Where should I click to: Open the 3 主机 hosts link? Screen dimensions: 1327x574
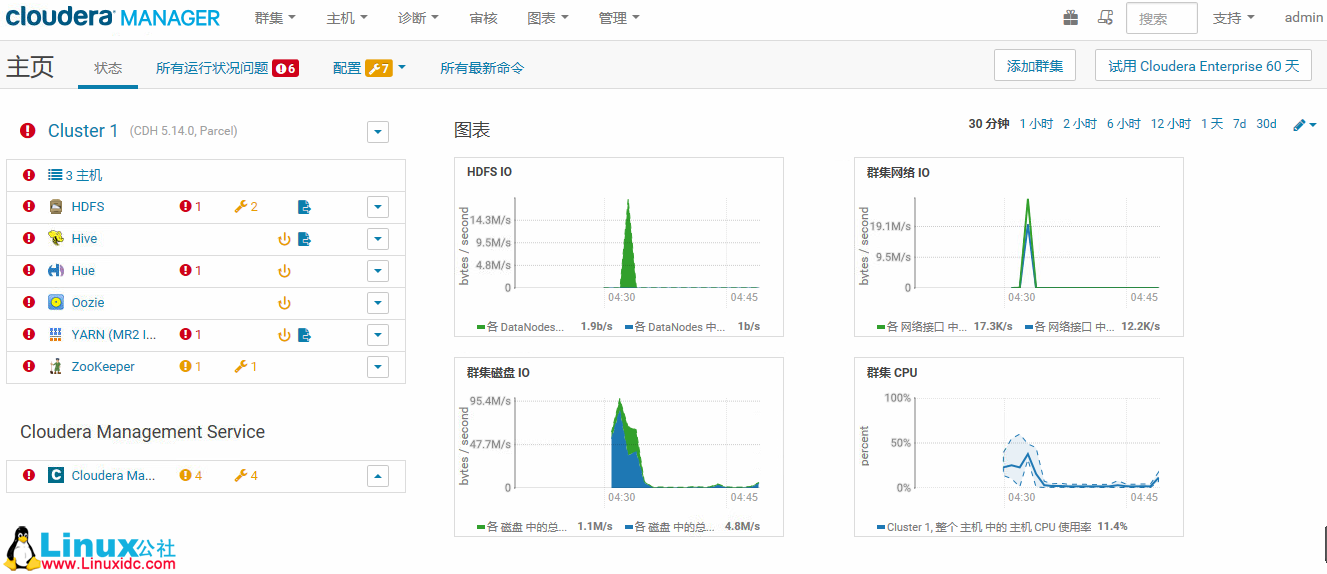click(x=84, y=175)
